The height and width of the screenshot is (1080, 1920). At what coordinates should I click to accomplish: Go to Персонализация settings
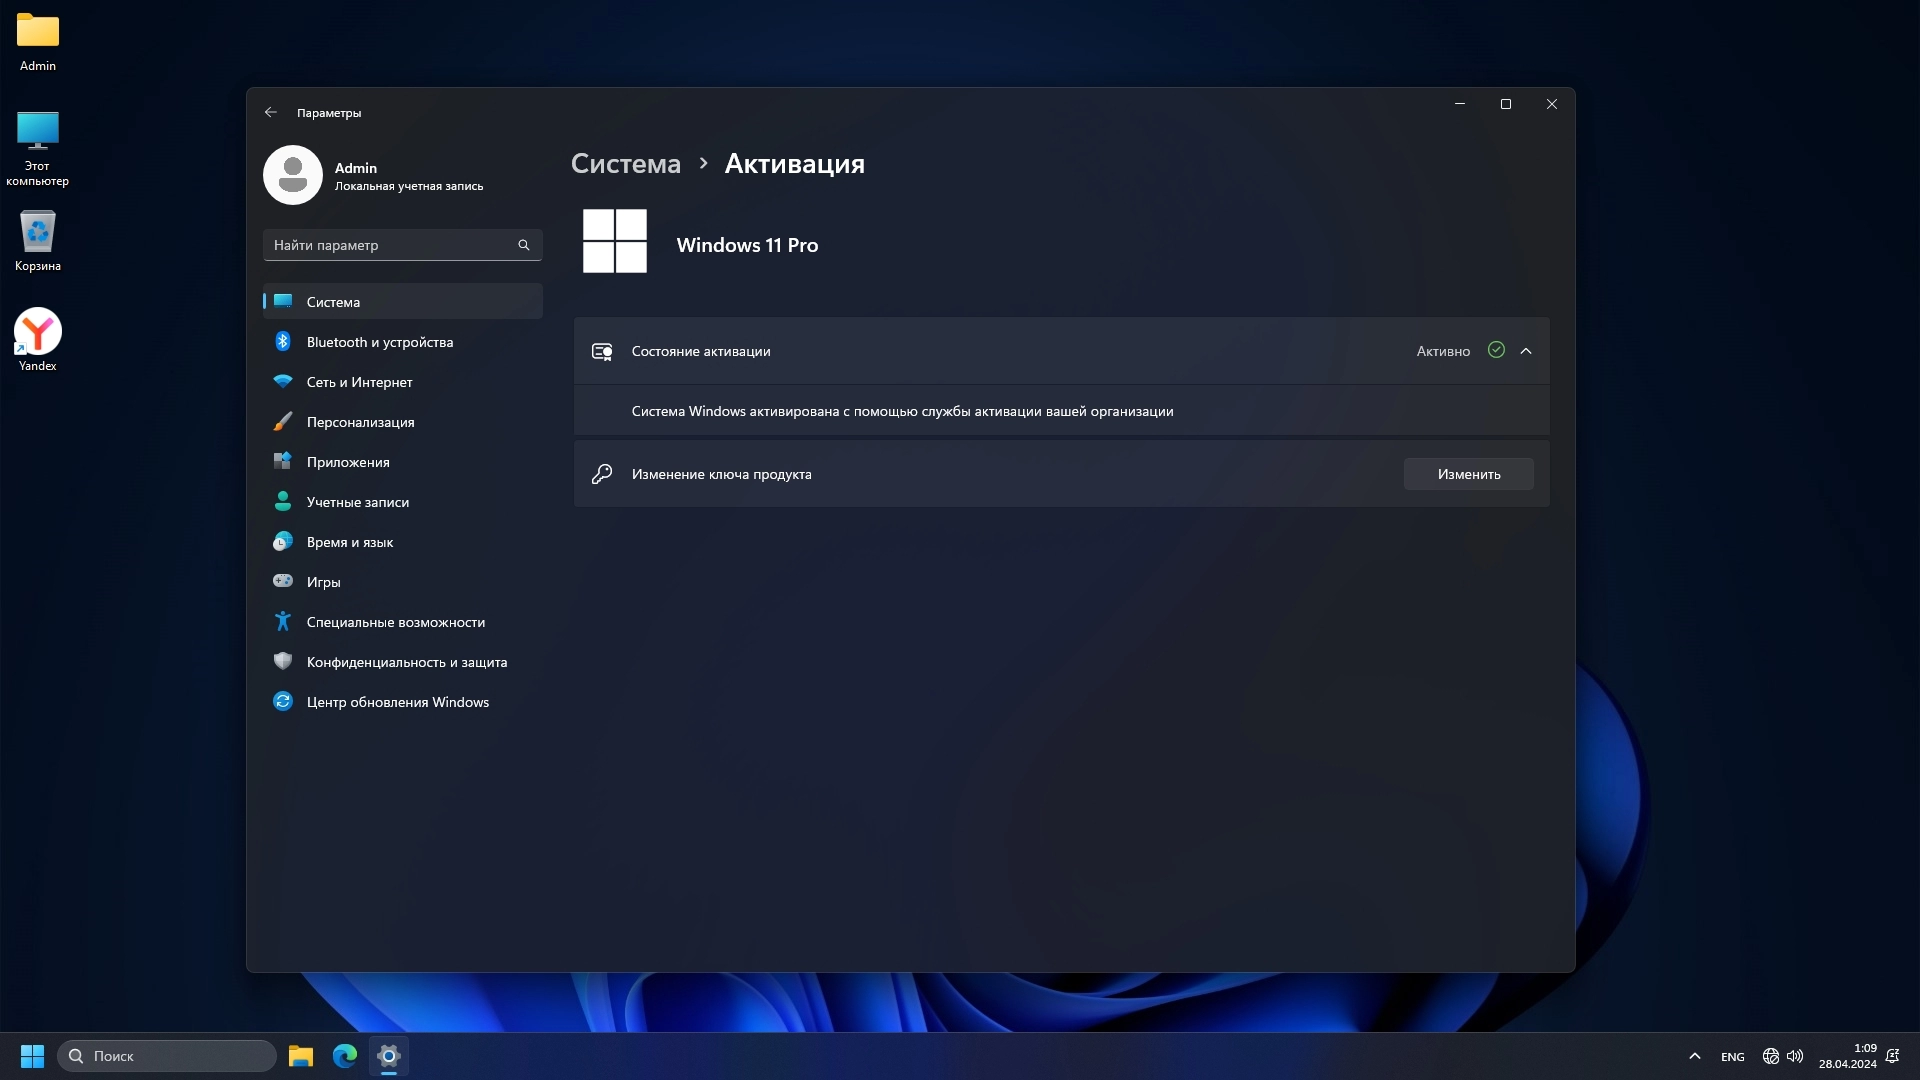(x=360, y=422)
